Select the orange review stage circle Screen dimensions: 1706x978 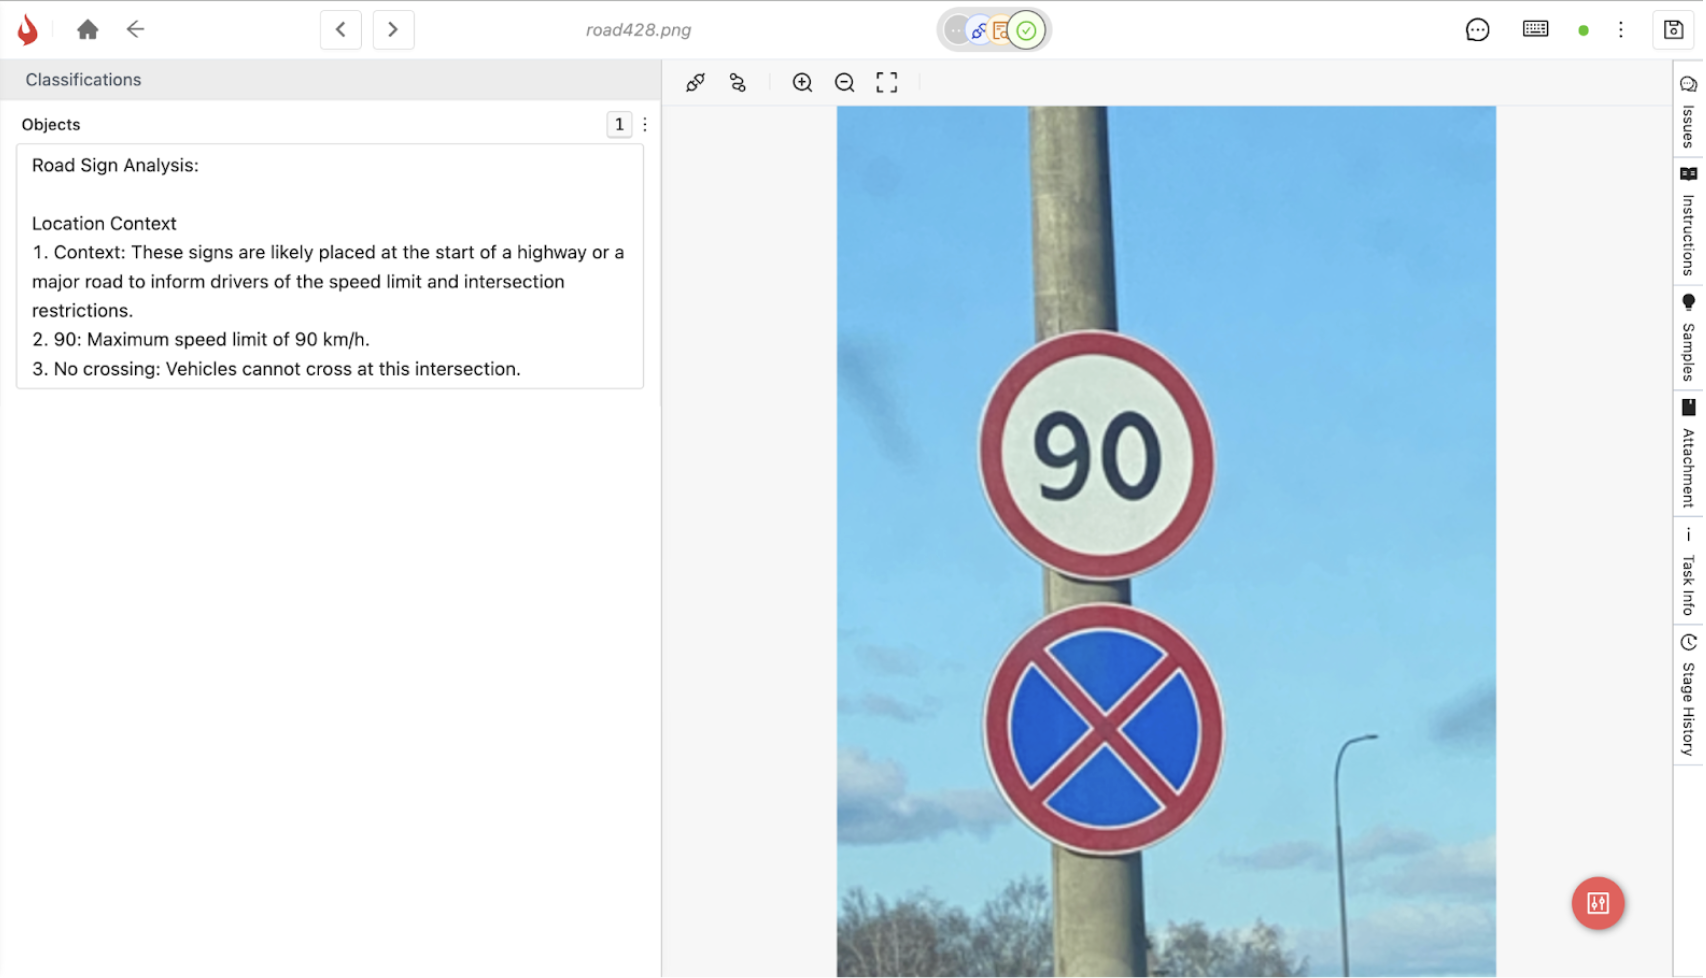1000,31
